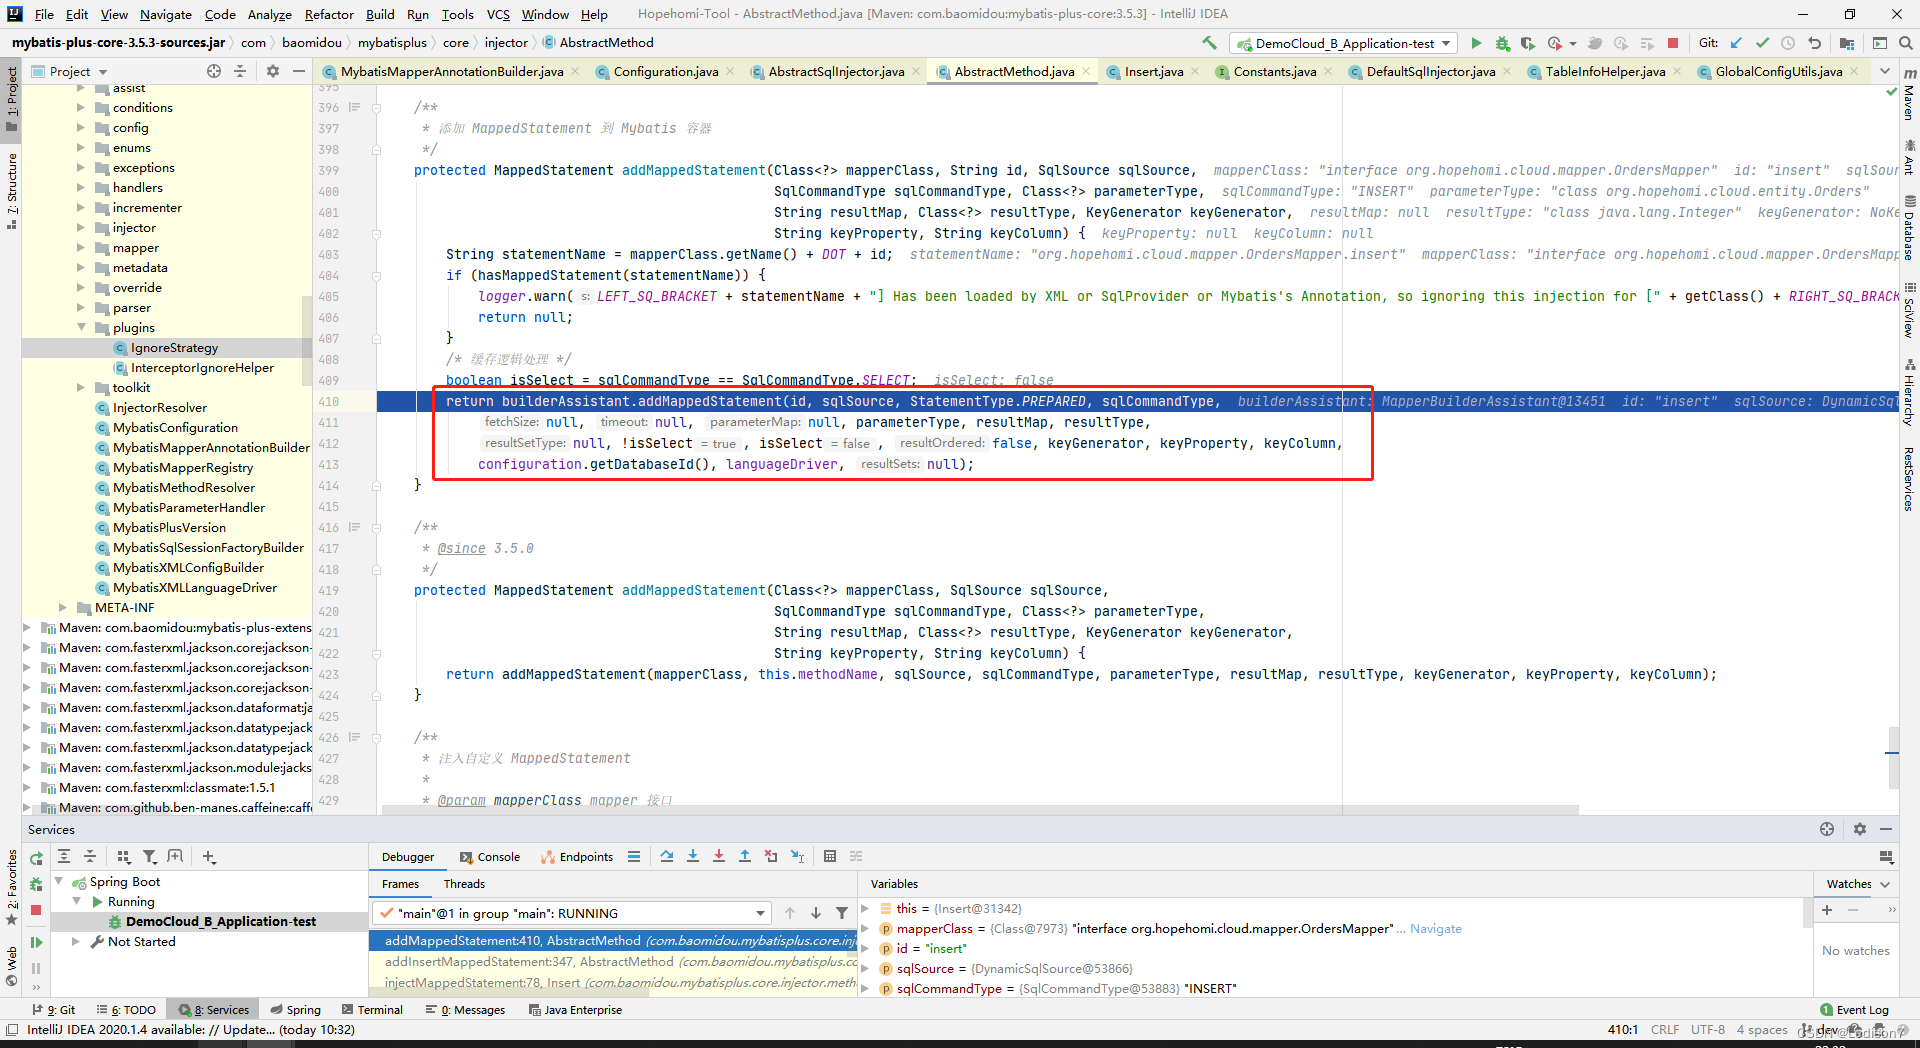1920x1048 pixels.
Task: Open Project Structure icon in toolbar
Action: pos(1846,43)
